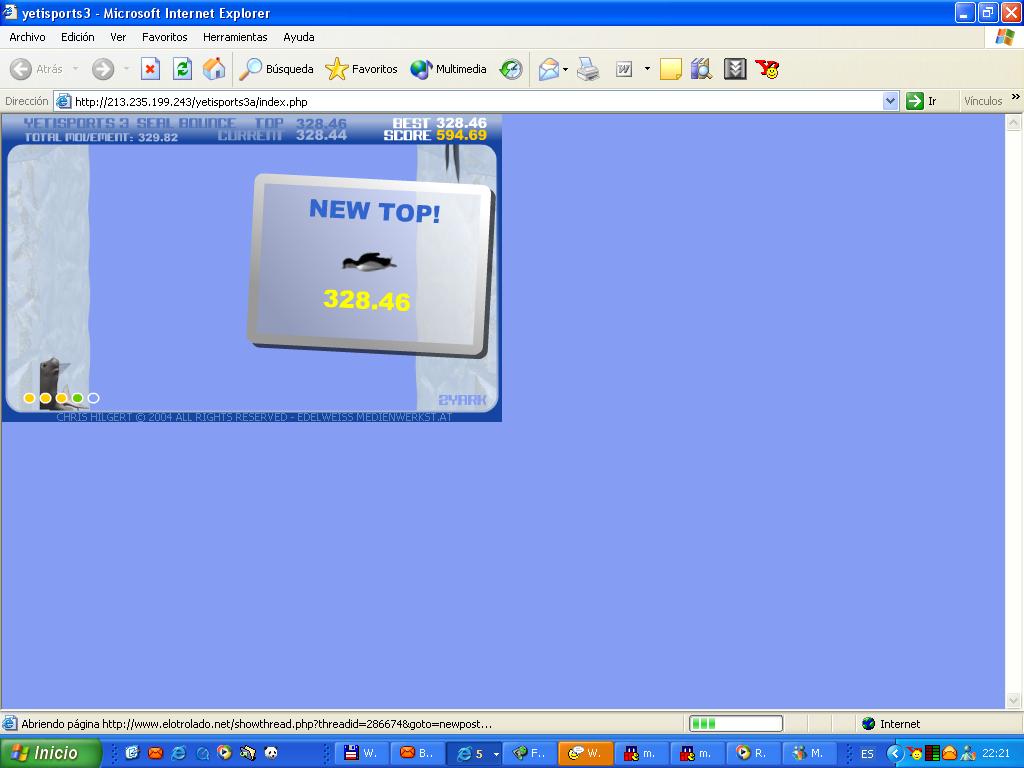Viewport: 1024px width, 768px height.
Task: Click the Edit with Word icon
Action: pos(624,69)
